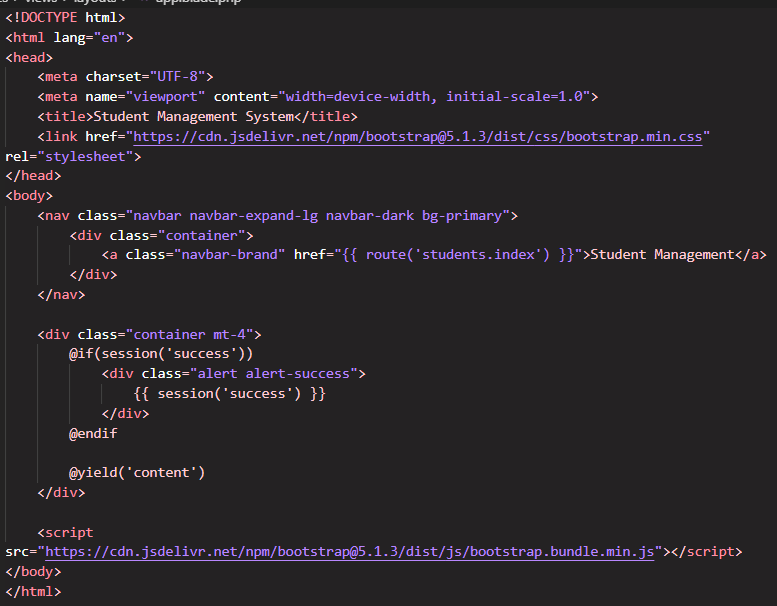Click the rel="stylesheet" attribute
The image size is (777, 606).
pyautogui.click(x=69, y=157)
